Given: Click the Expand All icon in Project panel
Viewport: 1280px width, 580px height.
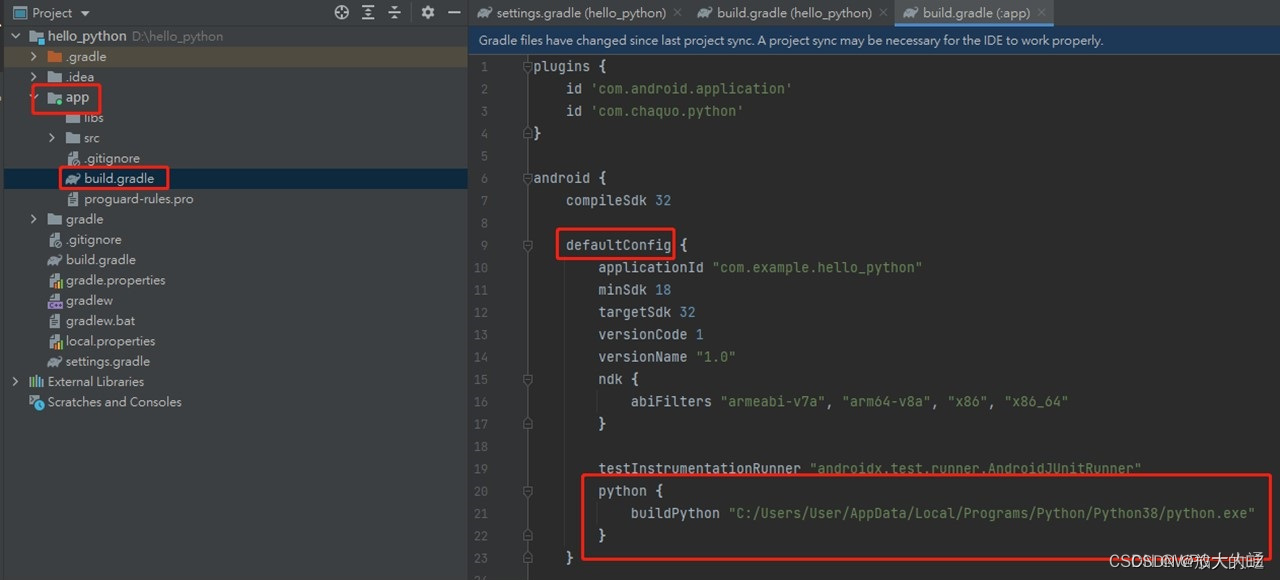Looking at the screenshot, I should 368,13.
